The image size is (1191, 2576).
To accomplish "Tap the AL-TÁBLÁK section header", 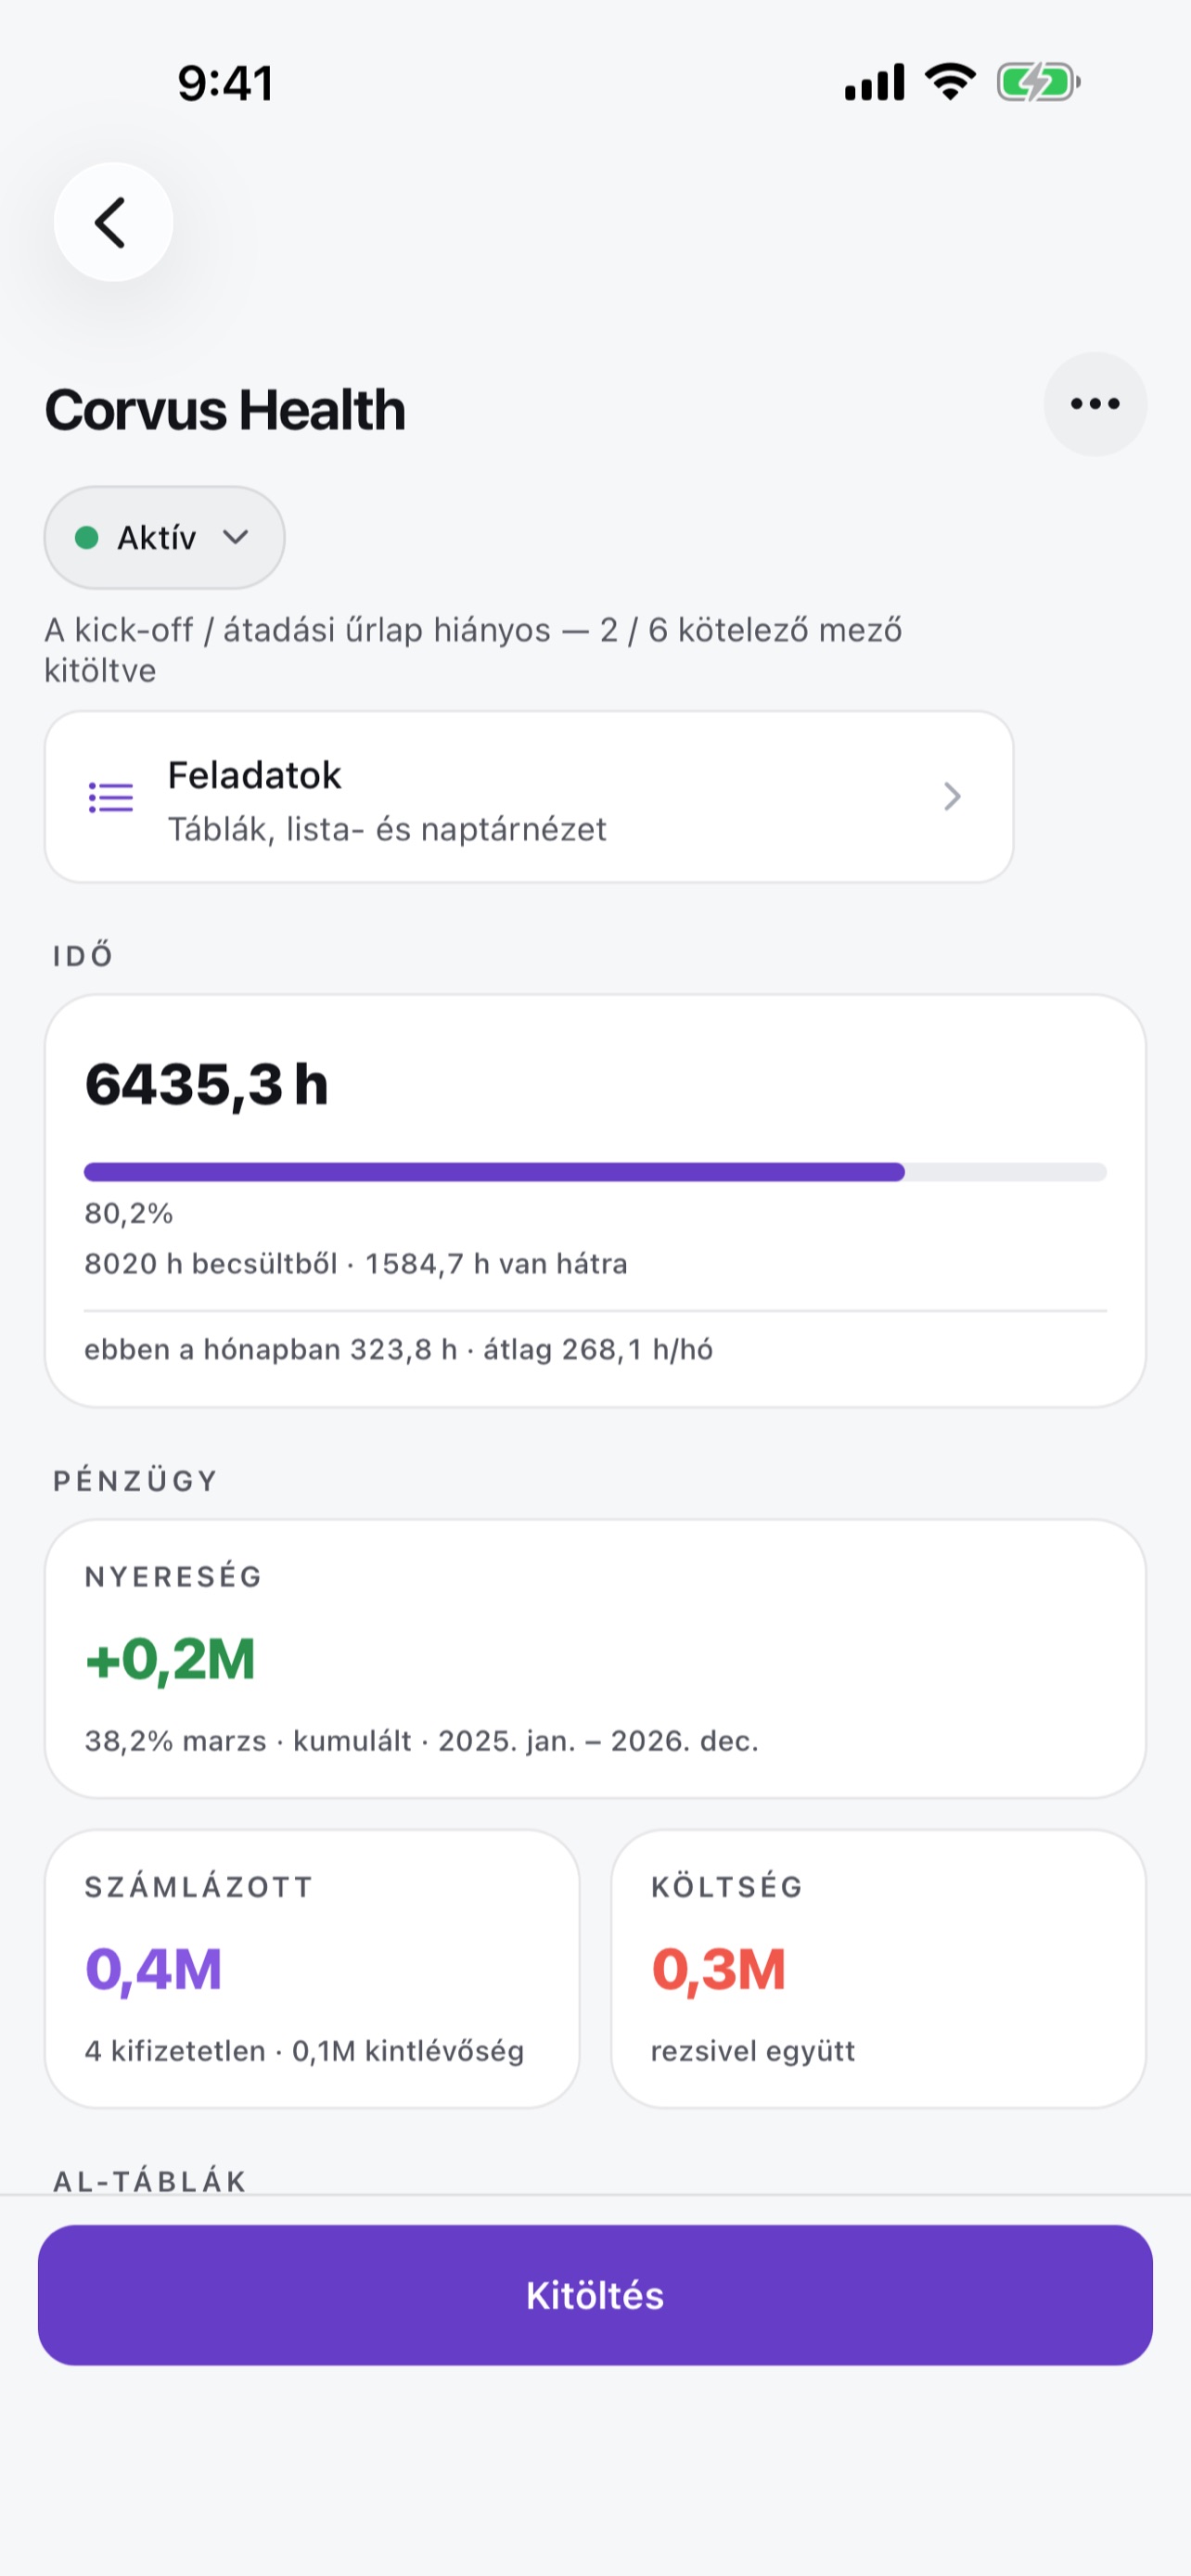I will 150,2181.
